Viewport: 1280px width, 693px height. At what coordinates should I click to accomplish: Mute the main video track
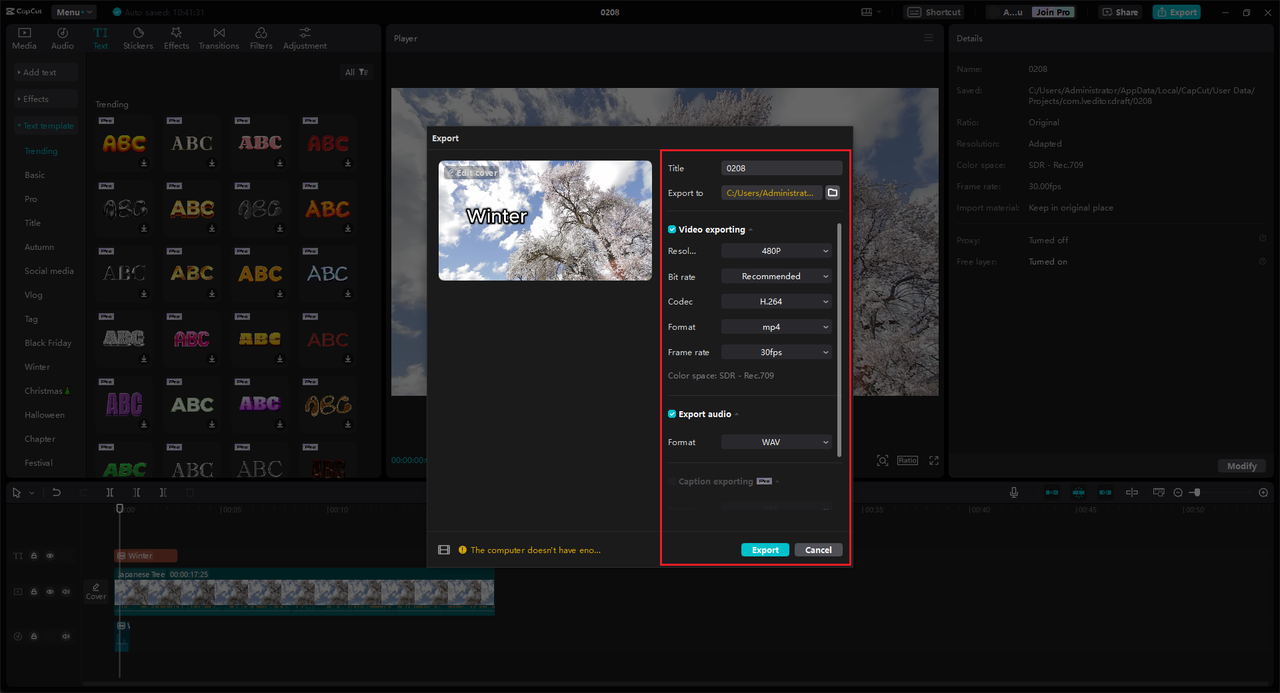point(66,592)
